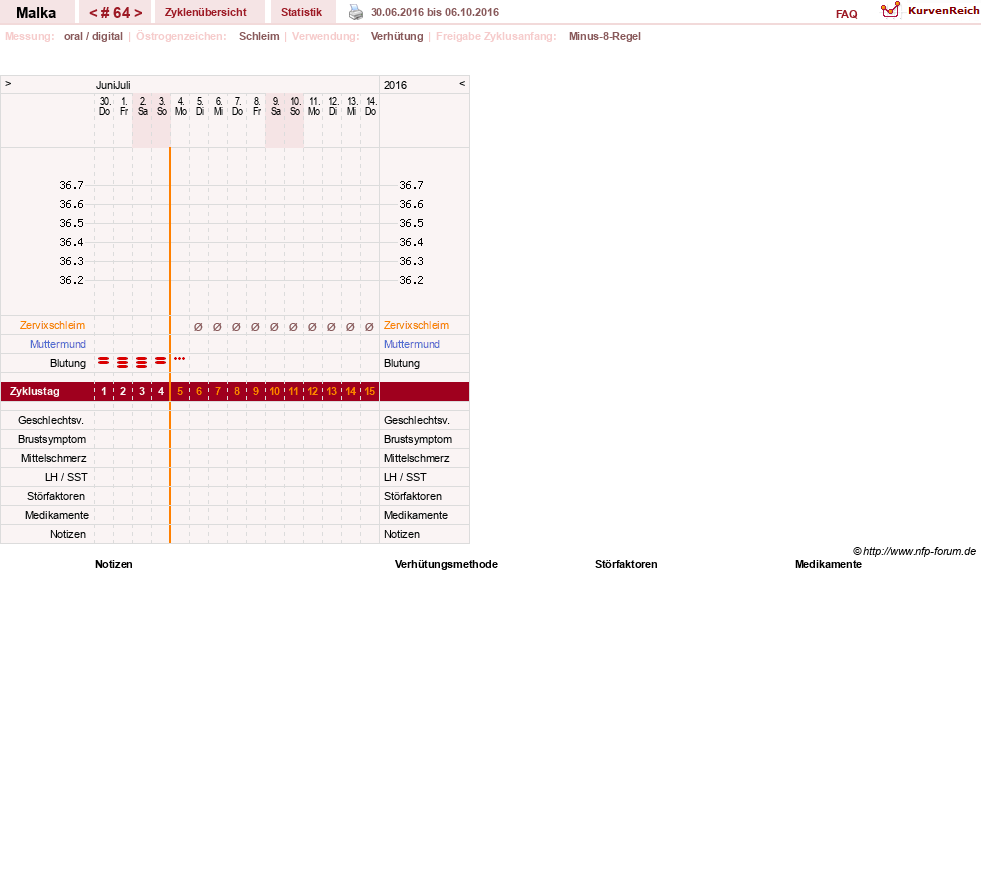Click the Malka user name tab

point(36,12)
